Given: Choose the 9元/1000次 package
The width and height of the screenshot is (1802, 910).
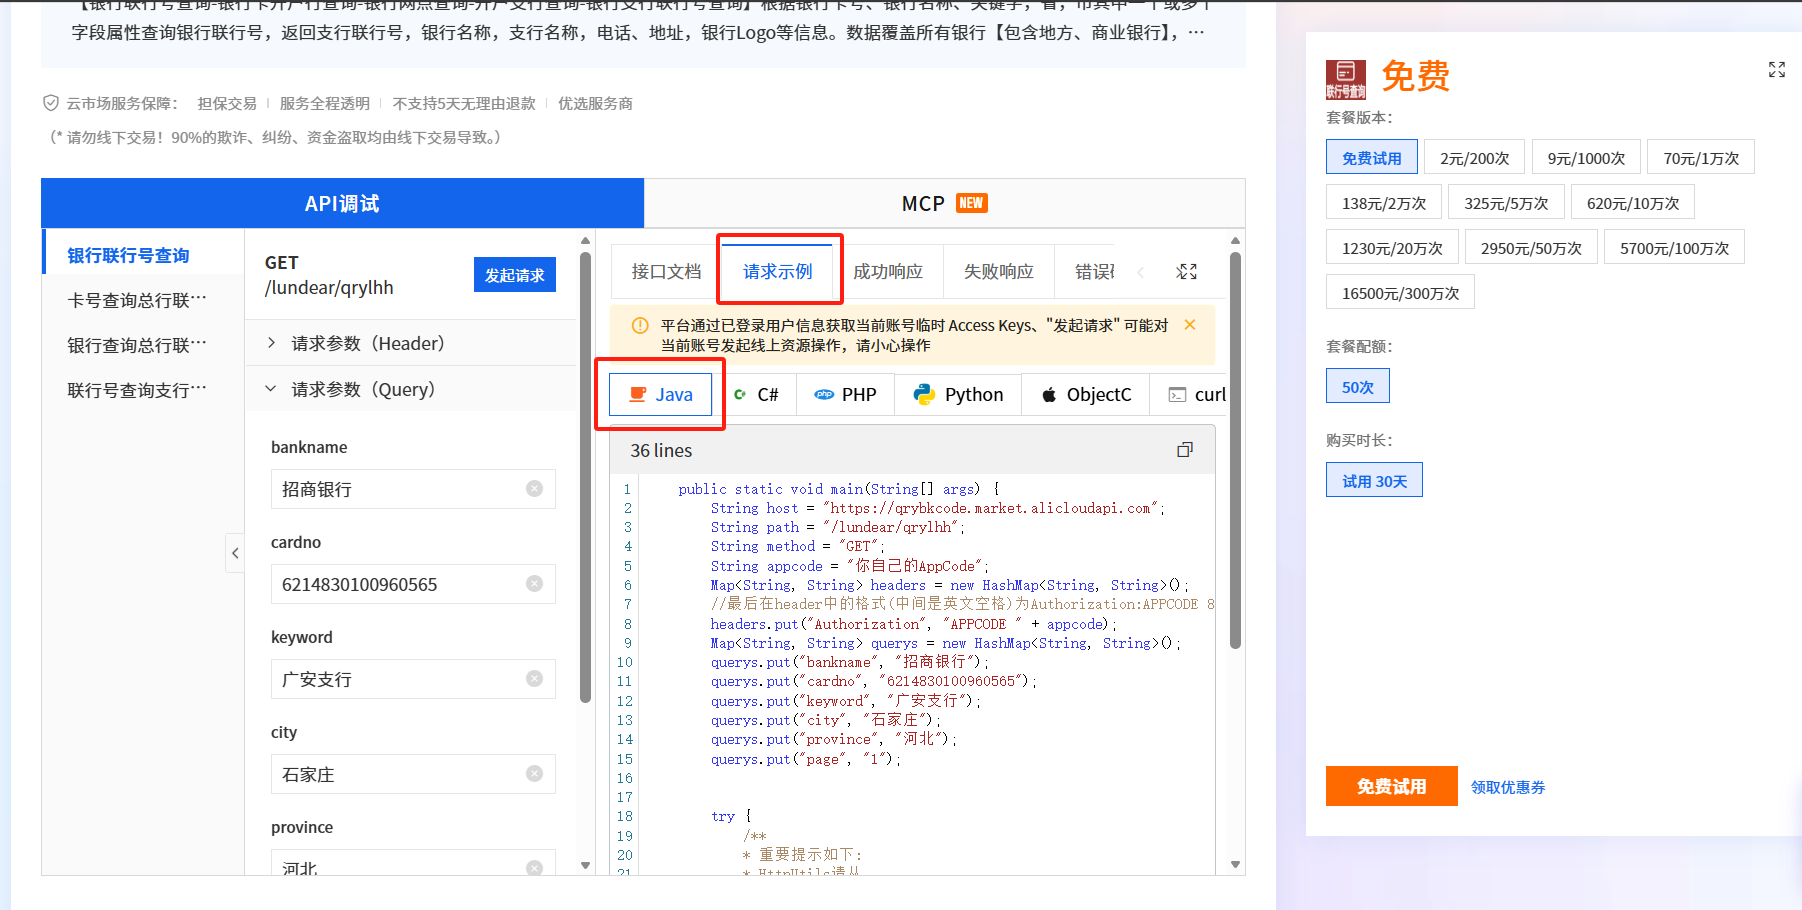Looking at the screenshot, I should [1586, 156].
